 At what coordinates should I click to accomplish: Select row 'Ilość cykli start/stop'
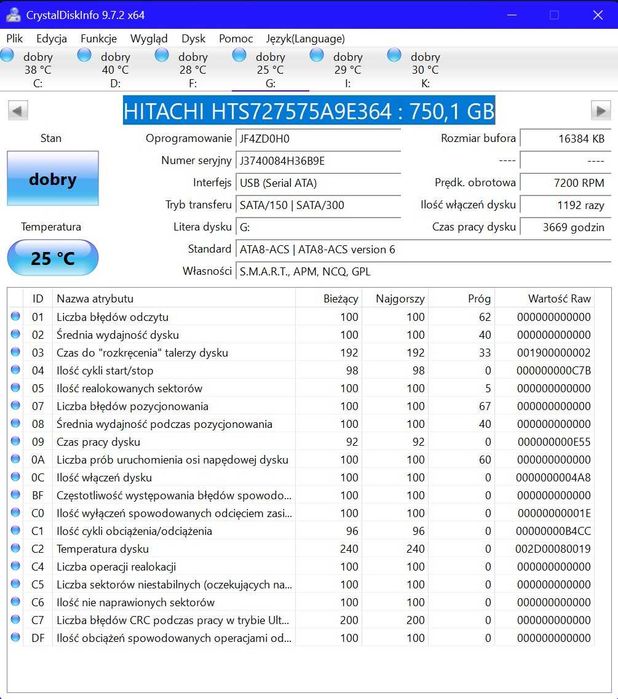[301, 370]
